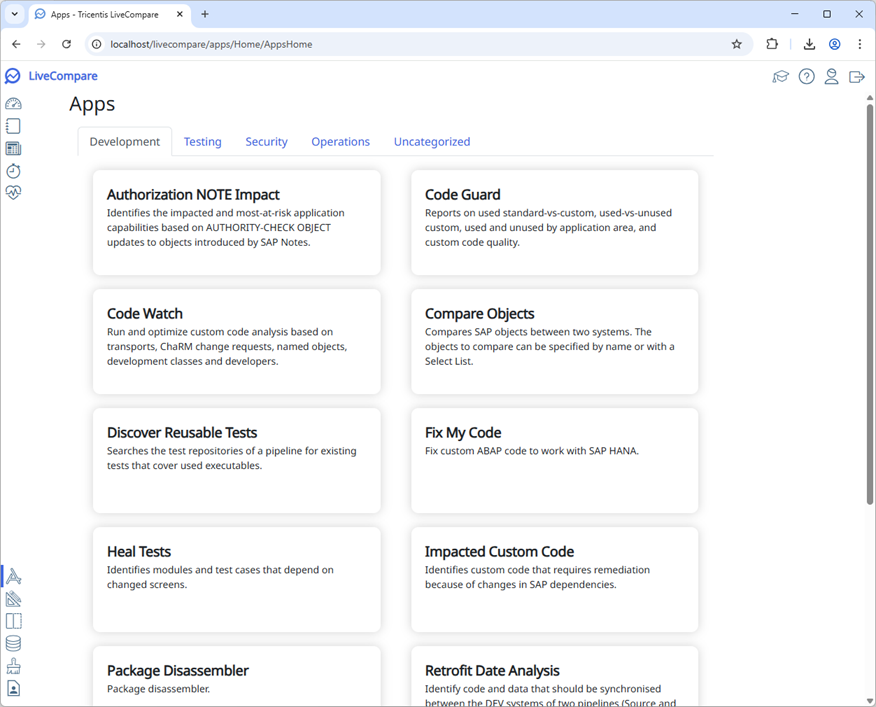
Task: Open the Code Guard app card
Action: tap(554, 222)
